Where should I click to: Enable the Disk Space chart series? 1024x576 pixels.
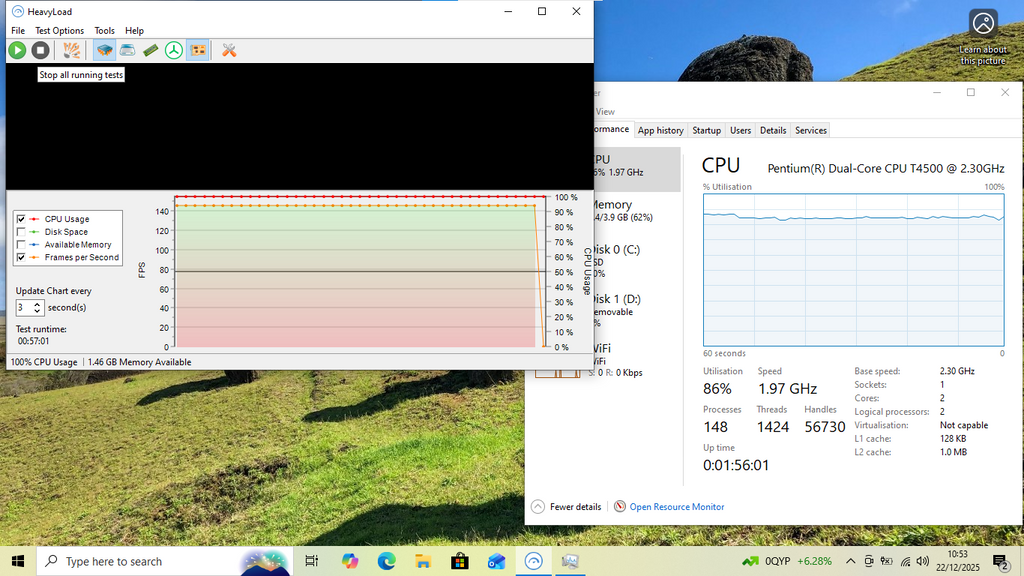click(21, 232)
